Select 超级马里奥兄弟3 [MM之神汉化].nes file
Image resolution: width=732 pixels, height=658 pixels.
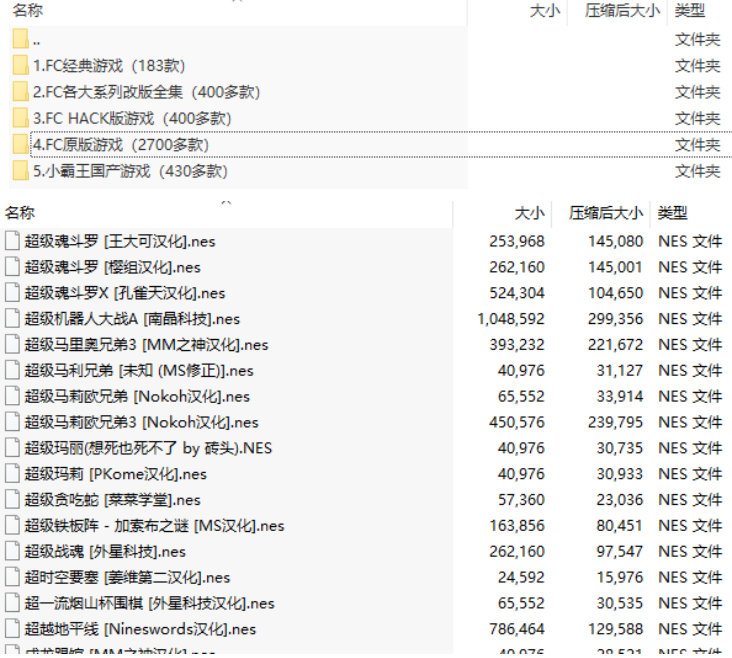(146, 345)
